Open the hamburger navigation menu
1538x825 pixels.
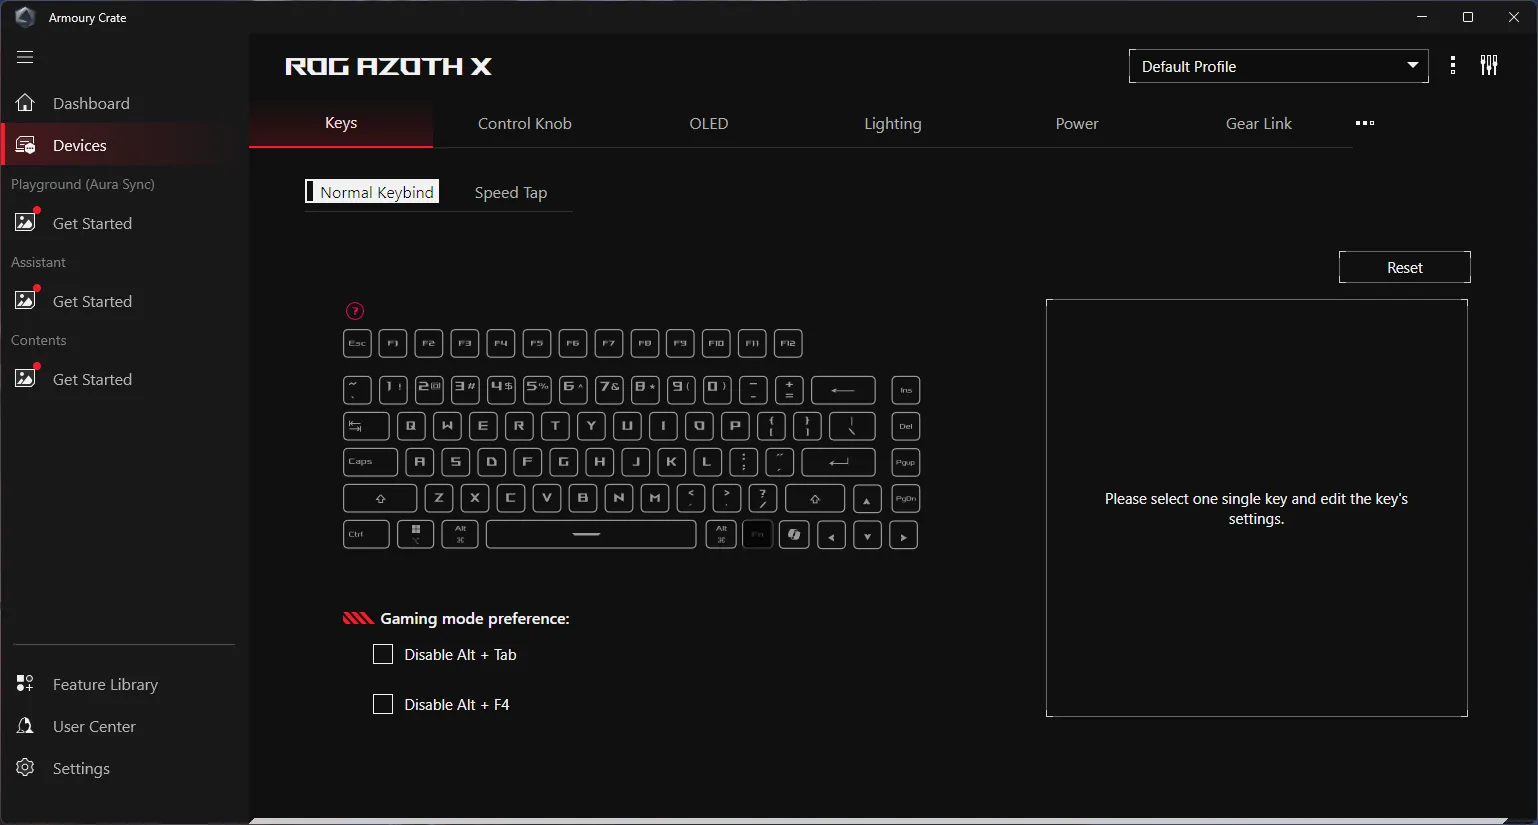(x=25, y=57)
